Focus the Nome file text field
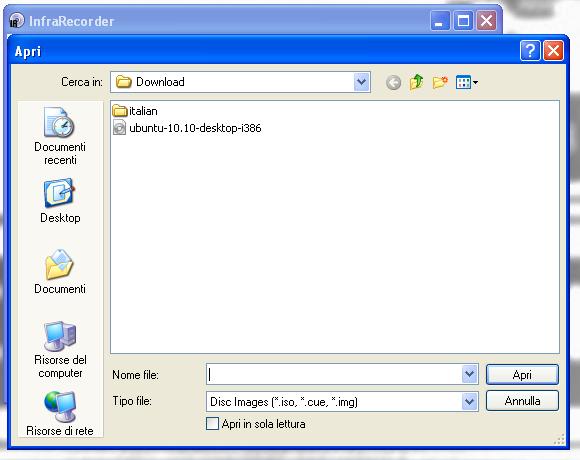Viewport: 580px width, 460px height. coord(334,374)
